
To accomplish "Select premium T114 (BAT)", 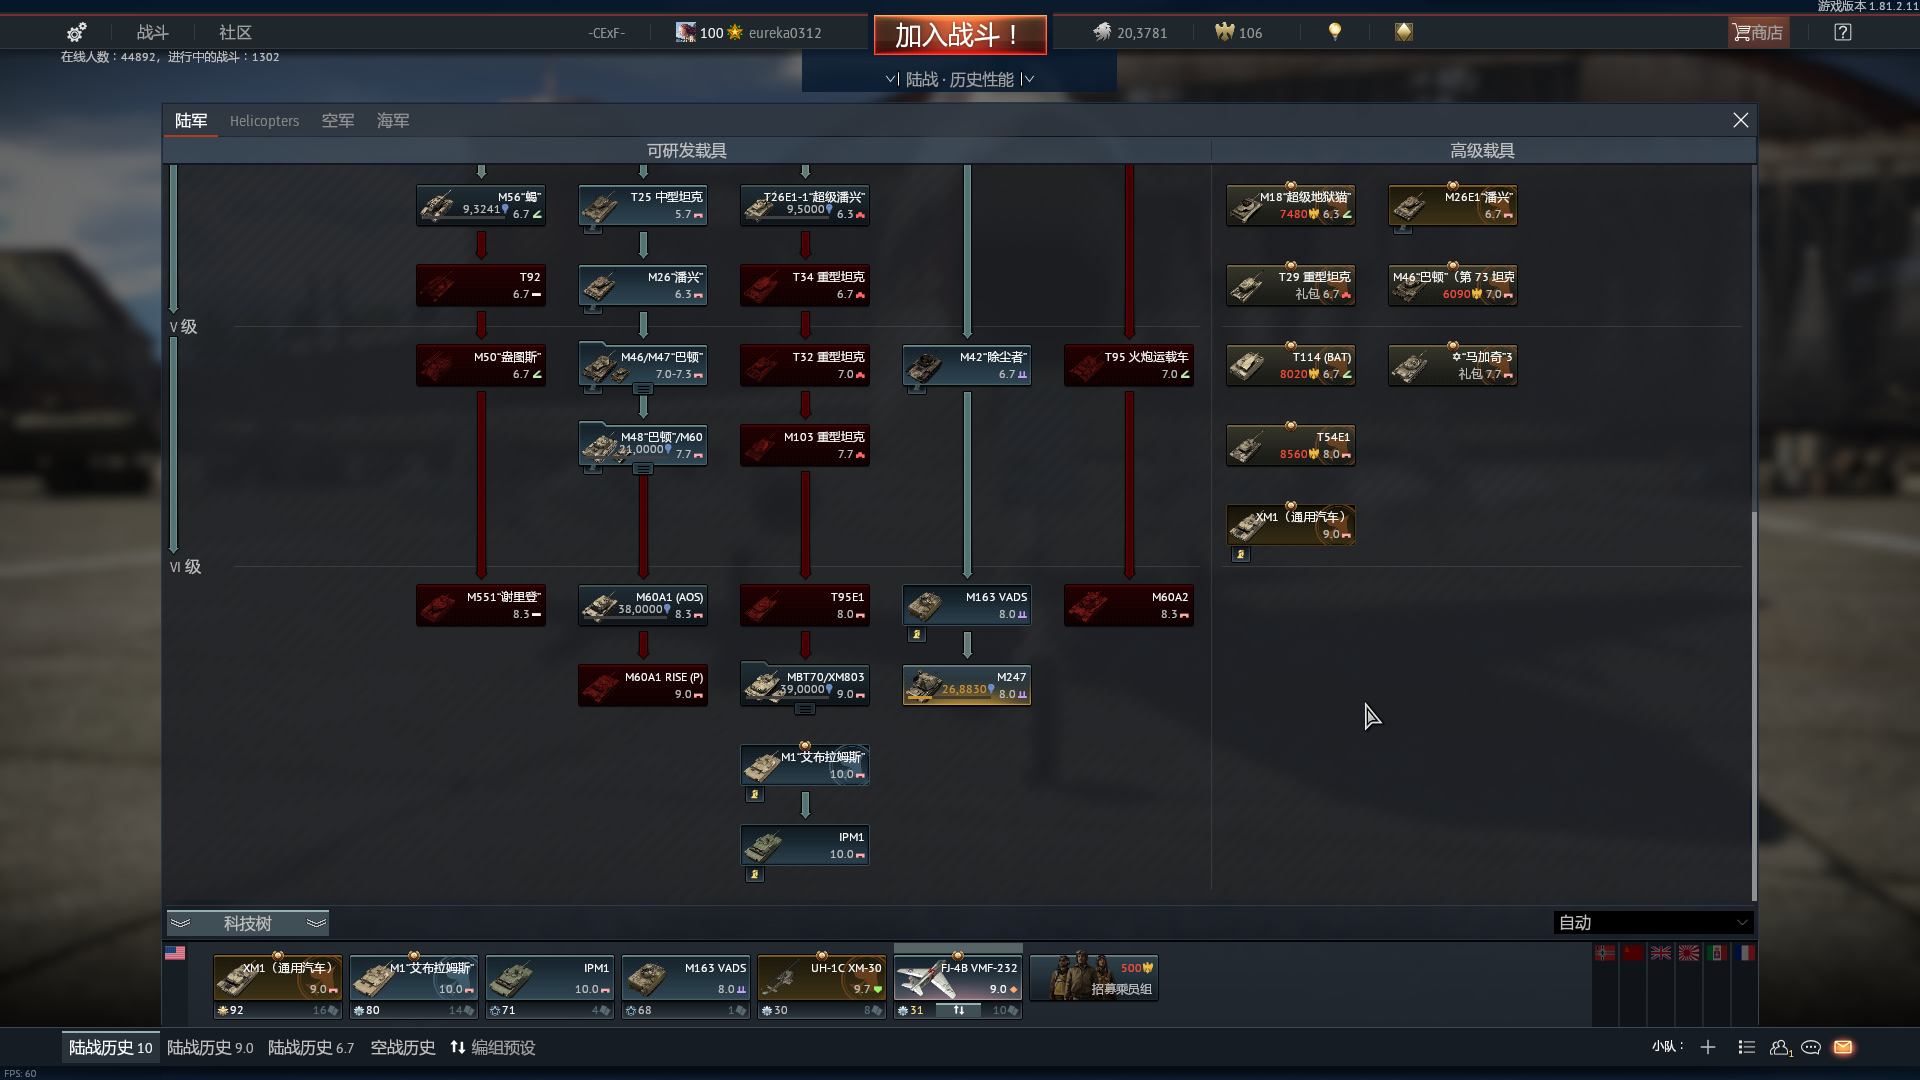I will point(1291,365).
